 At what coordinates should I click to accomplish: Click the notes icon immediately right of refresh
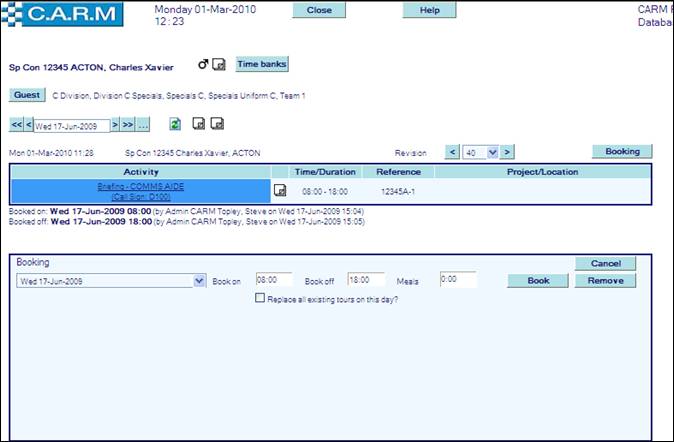pyautogui.click(x=198, y=124)
